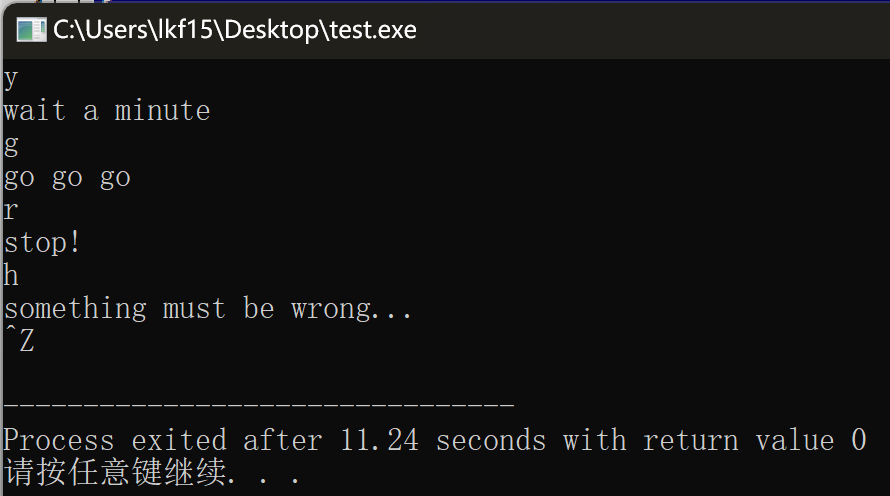
Task: Click the word "minute" in the output
Action: coord(163,111)
